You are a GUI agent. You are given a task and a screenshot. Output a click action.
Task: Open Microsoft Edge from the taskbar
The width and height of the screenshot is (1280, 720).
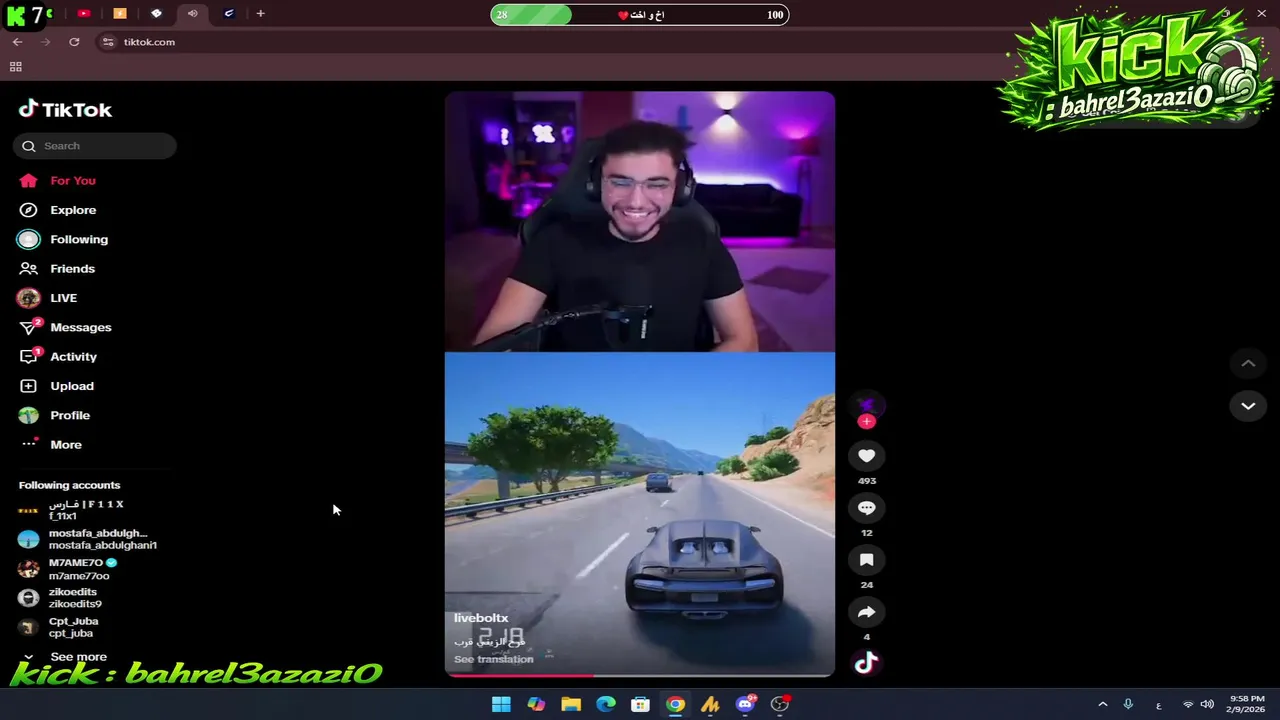pyautogui.click(x=606, y=705)
